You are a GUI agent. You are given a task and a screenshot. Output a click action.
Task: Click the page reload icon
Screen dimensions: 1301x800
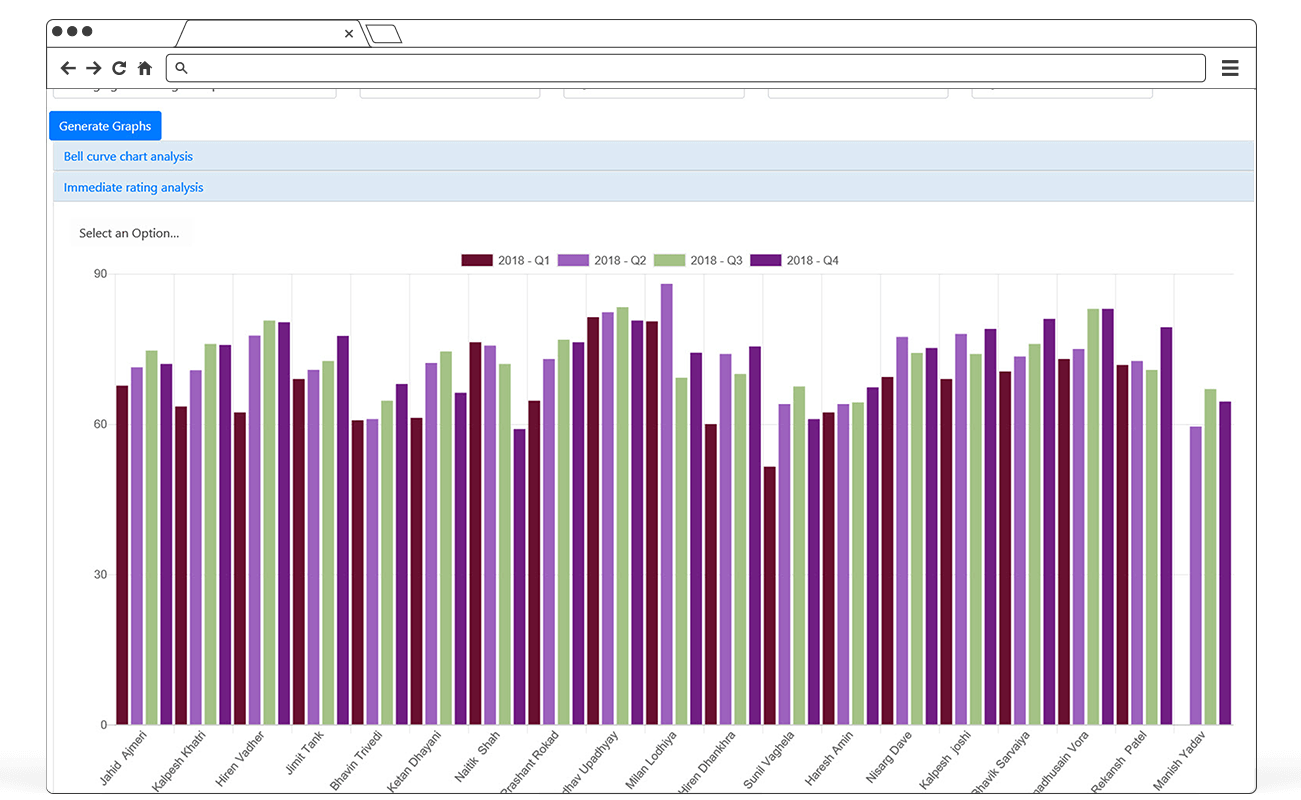coord(117,67)
